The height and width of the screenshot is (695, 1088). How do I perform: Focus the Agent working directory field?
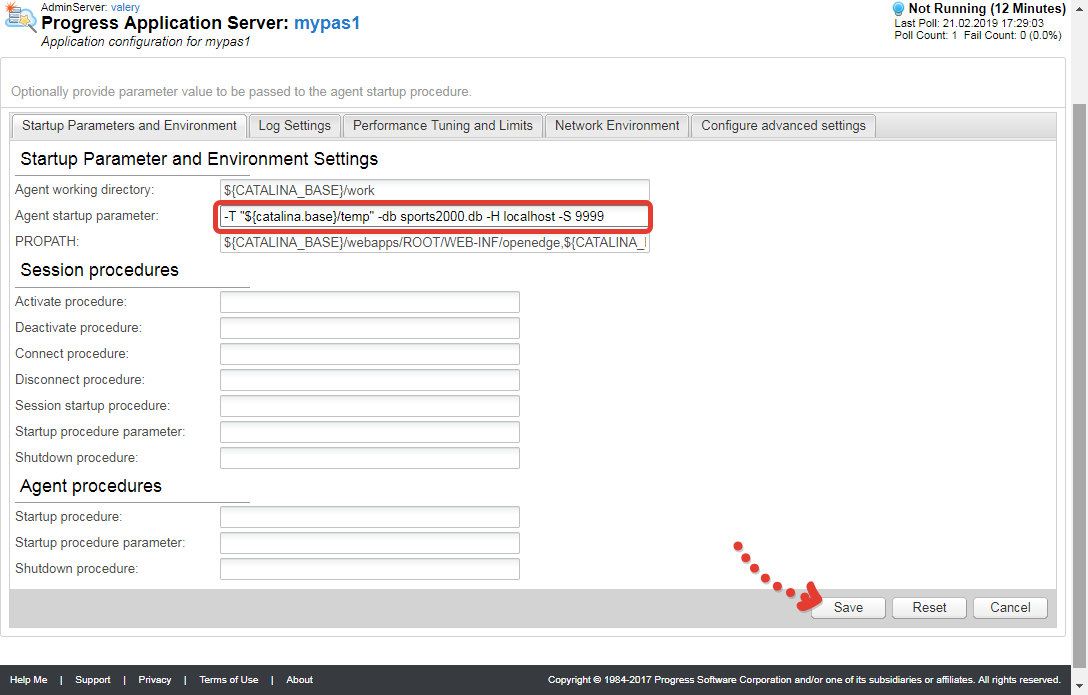(434, 190)
